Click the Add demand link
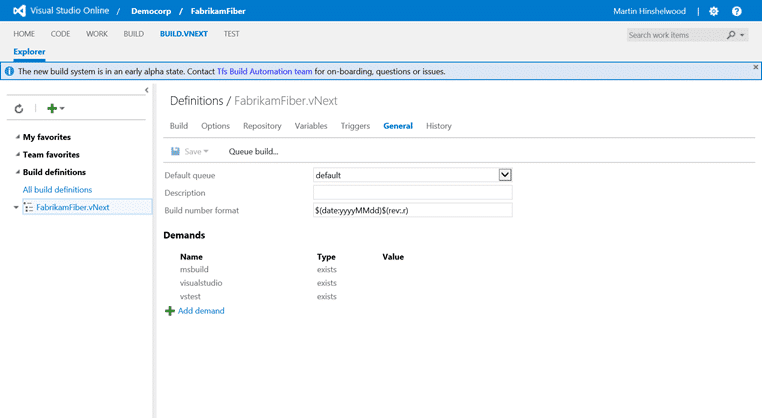 [201, 311]
